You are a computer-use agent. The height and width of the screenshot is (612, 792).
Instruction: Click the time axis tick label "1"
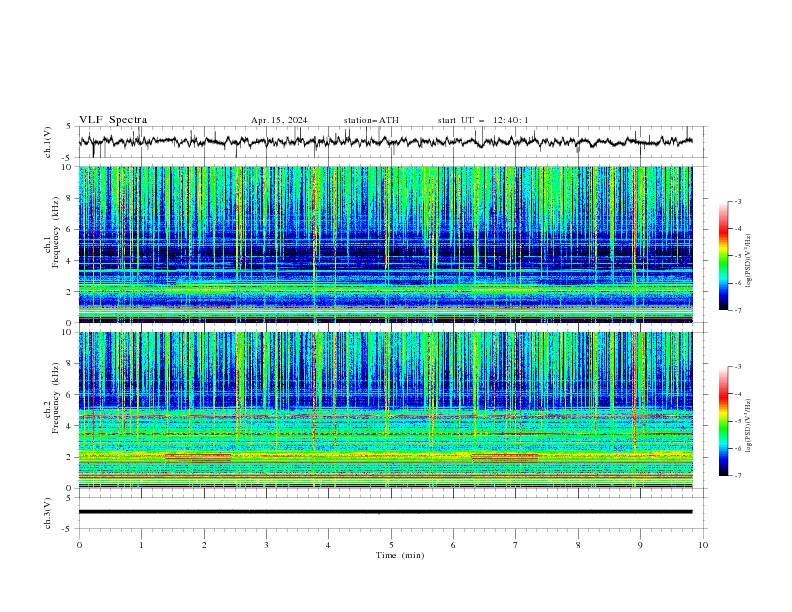(x=141, y=545)
